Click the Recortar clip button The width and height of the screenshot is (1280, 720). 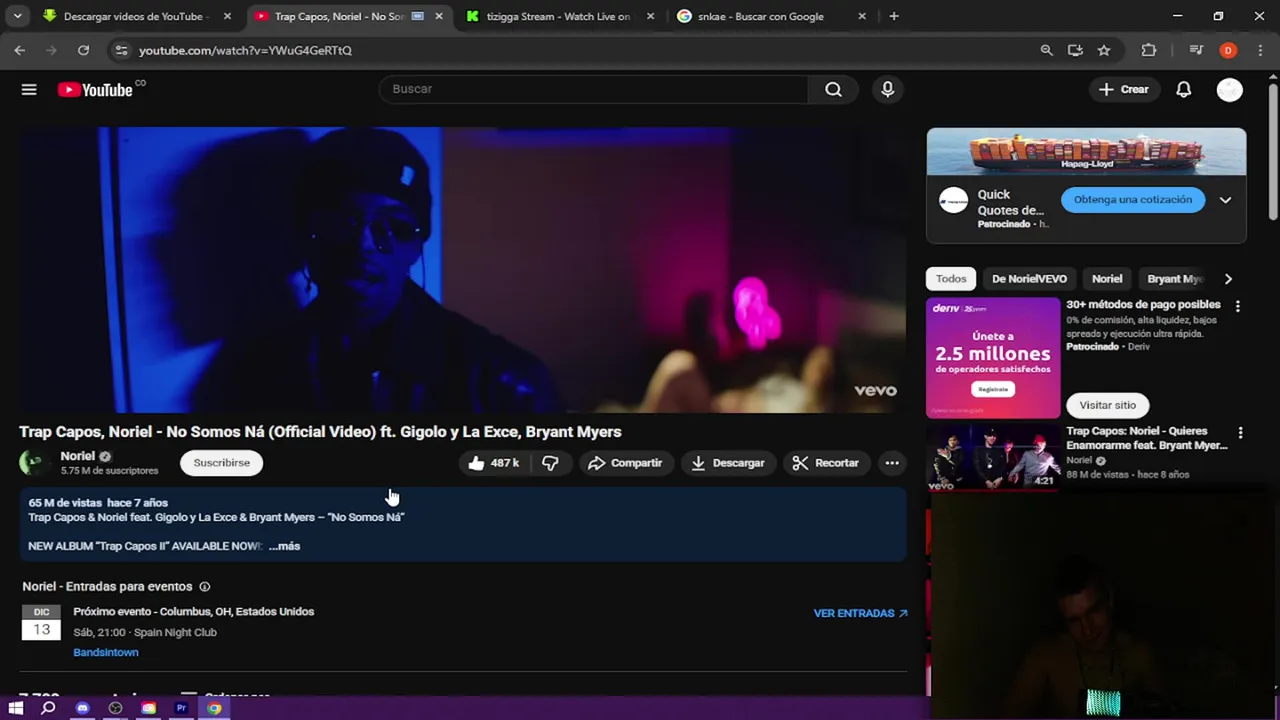point(826,463)
